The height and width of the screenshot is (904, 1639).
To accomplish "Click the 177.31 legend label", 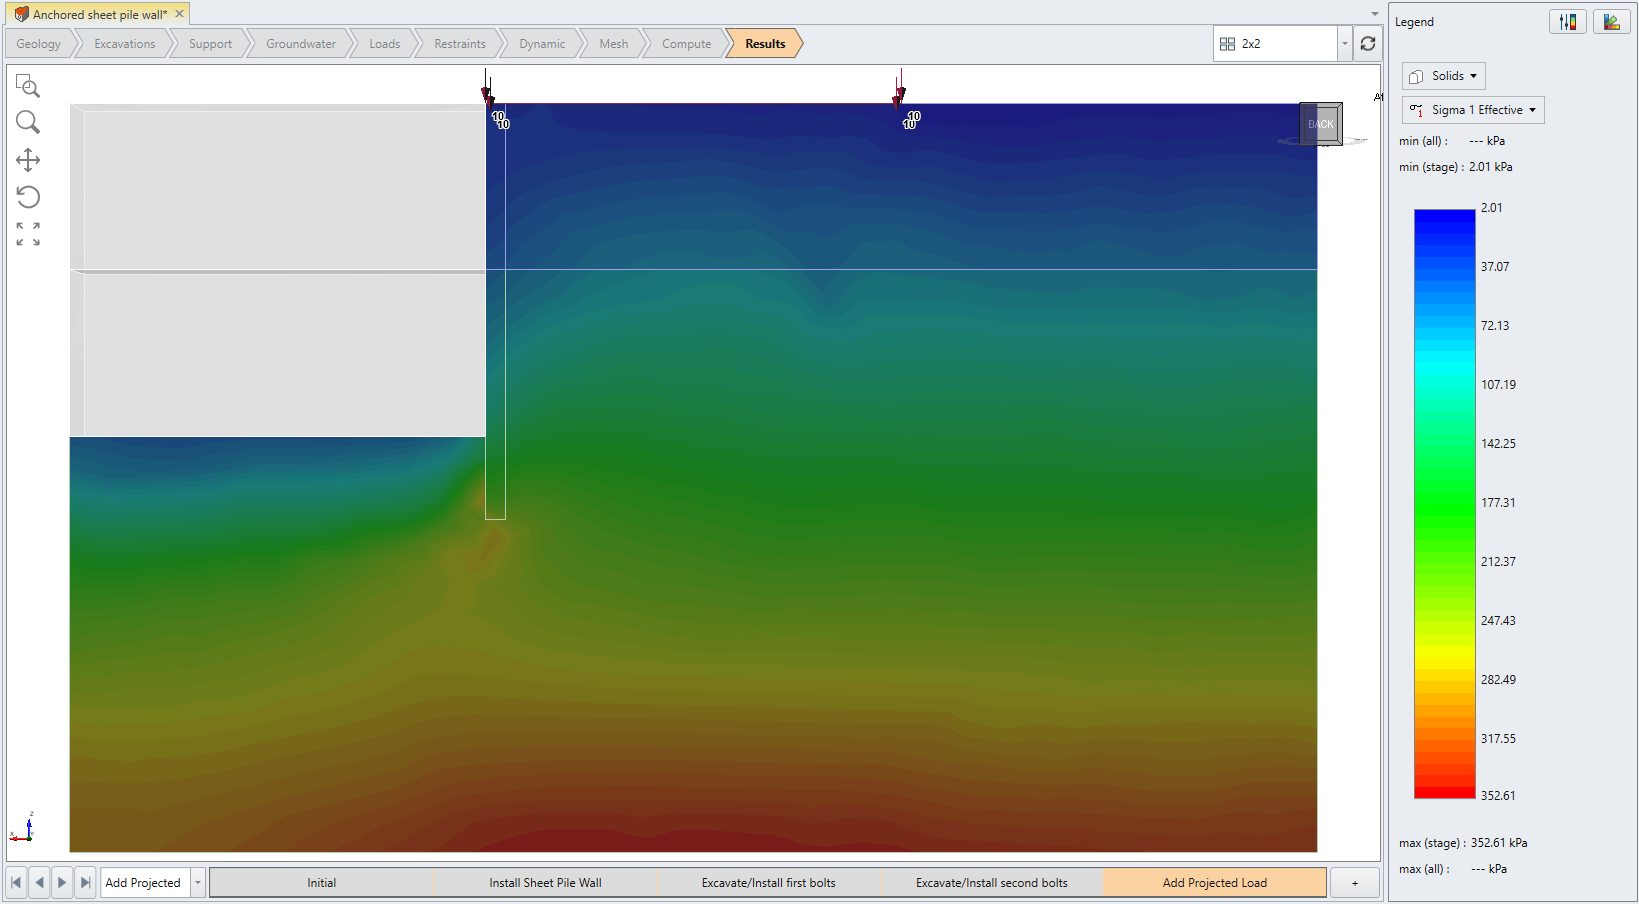I will 1498,503.
